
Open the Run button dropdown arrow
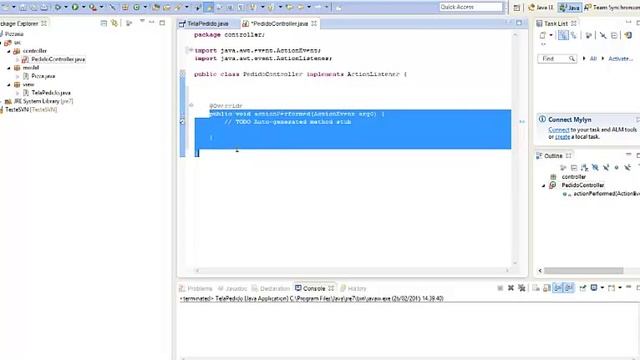point(83,7)
